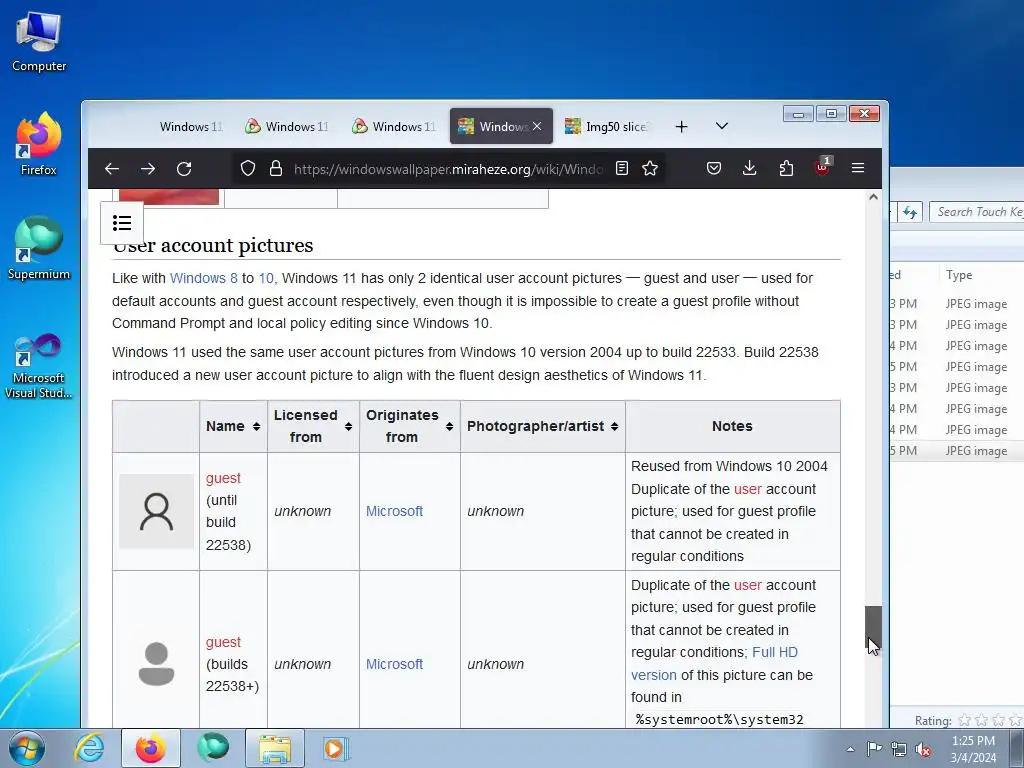The image size is (1024, 768).
Task: Click Action Center flag icon
Action: 874,749
